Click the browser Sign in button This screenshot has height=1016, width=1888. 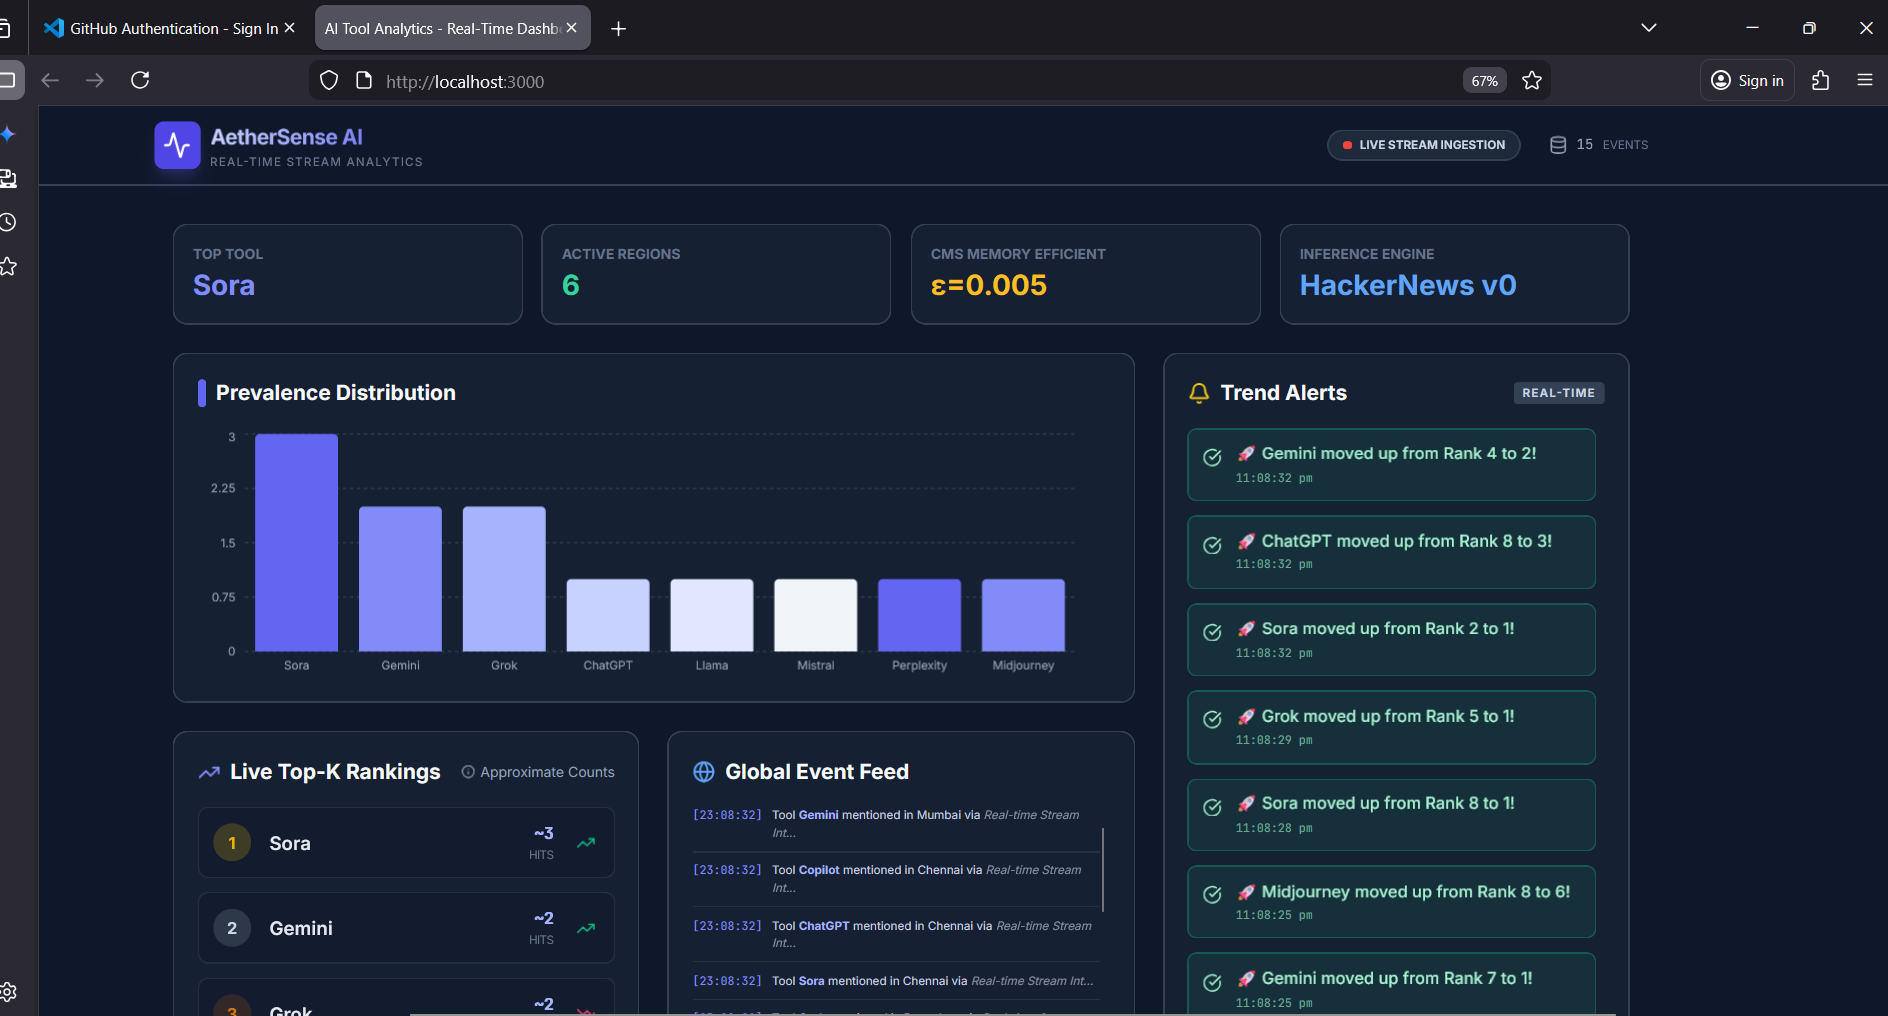point(1748,80)
